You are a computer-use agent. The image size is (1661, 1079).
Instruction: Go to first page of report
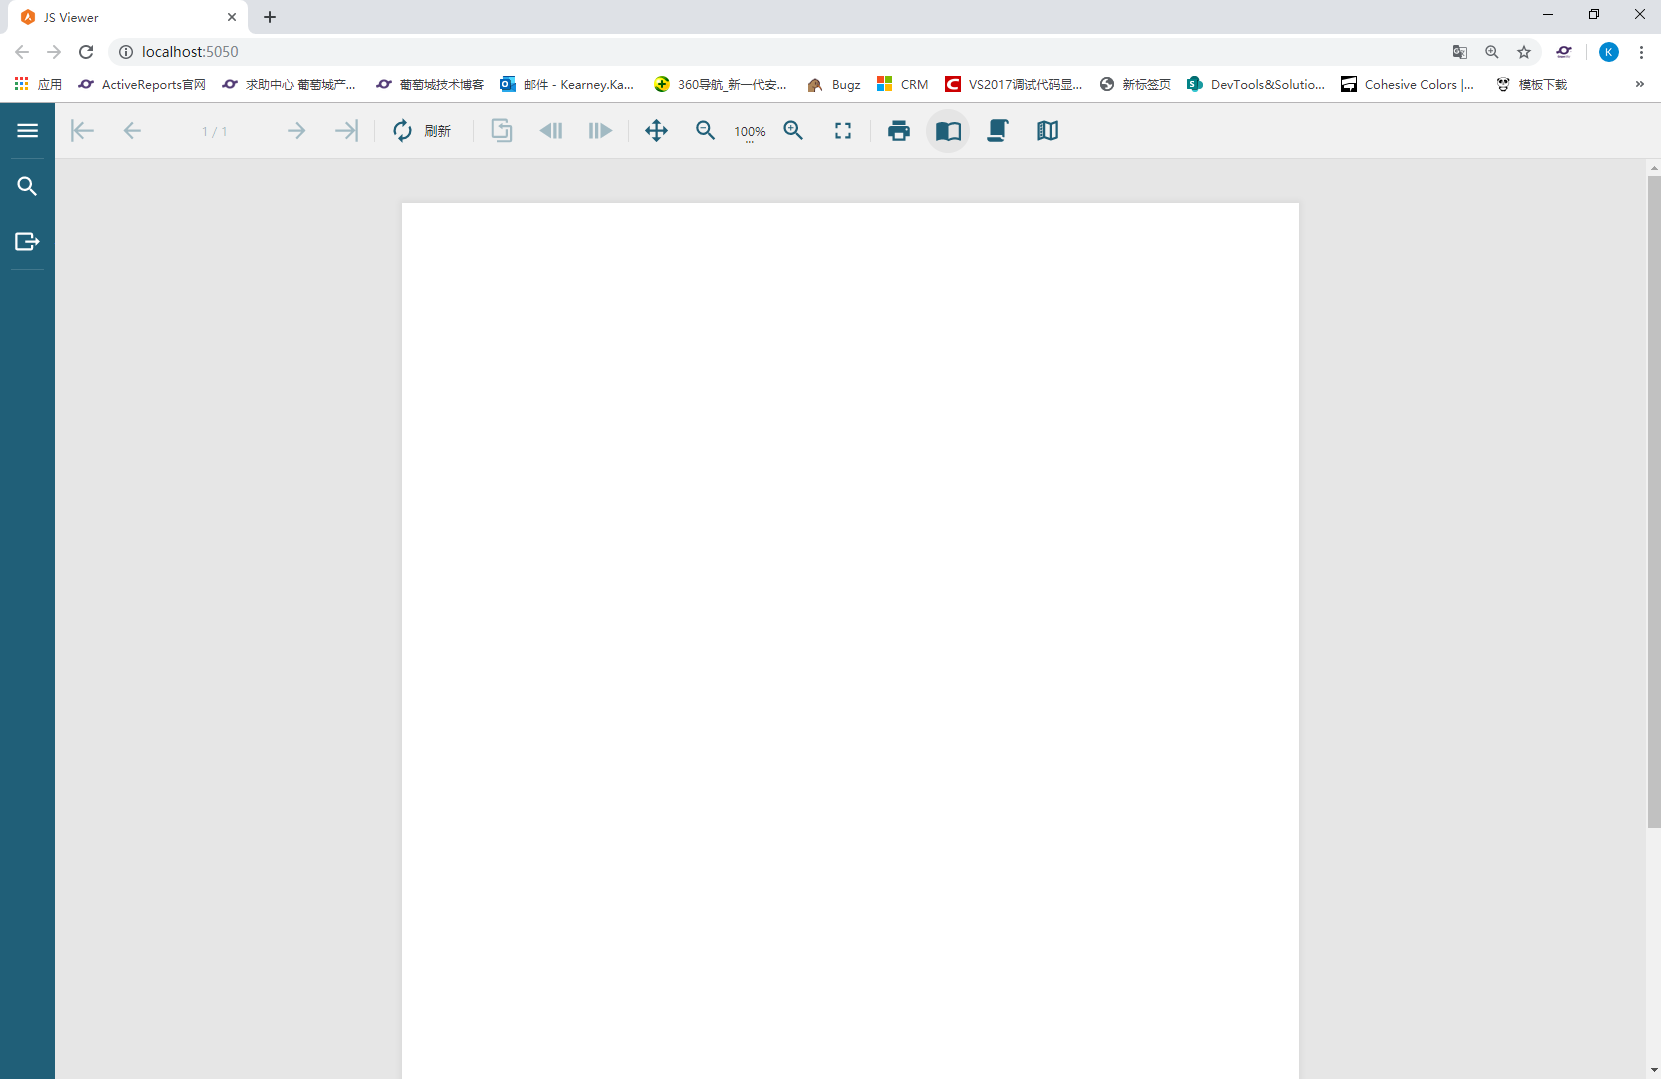point(83,131)
